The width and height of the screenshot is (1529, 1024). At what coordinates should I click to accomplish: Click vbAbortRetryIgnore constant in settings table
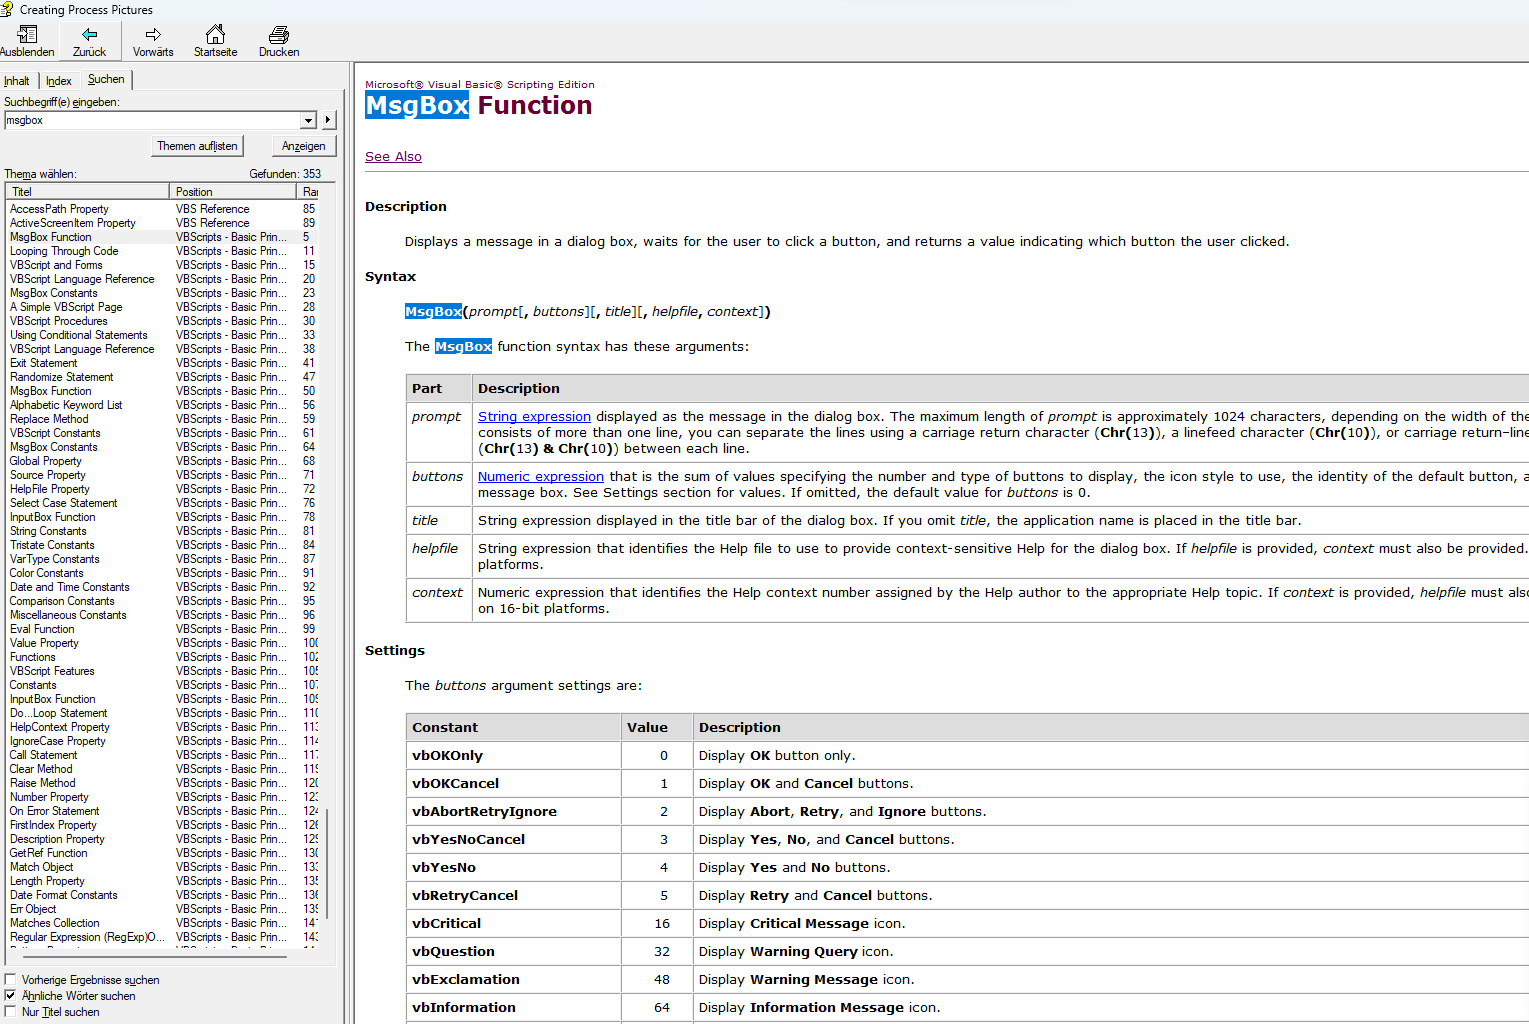[x=484, y=811]
